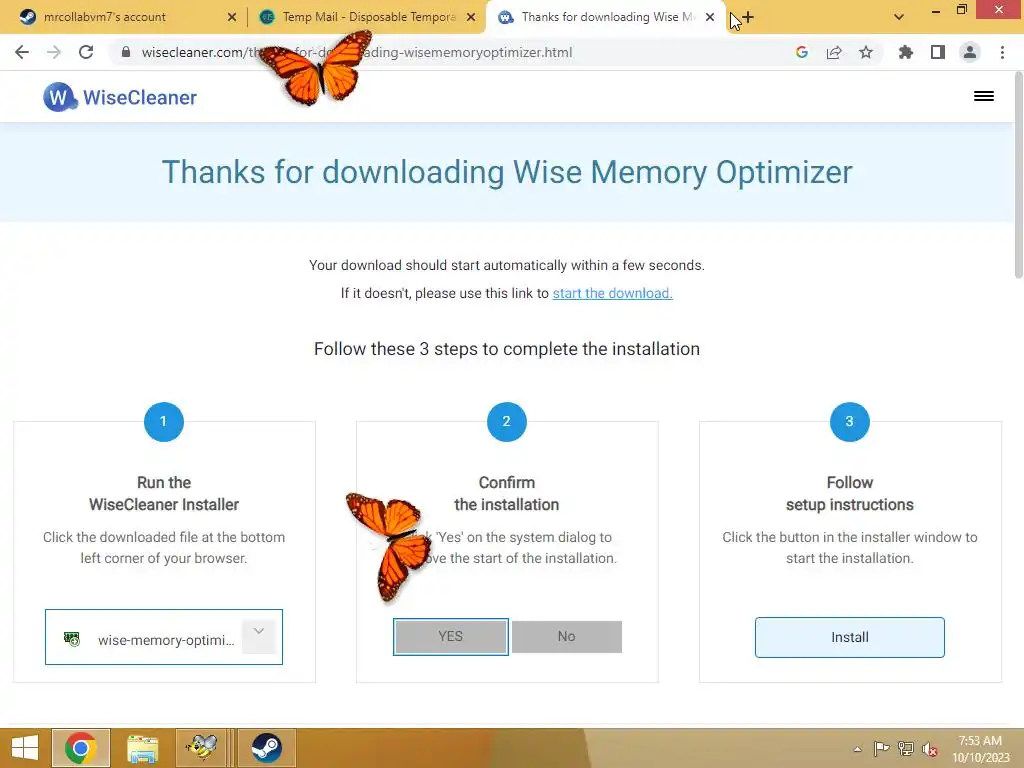This screenshot has width=1024, height=768.
Task: Share this page via share icon
Action: coord(834,52)
